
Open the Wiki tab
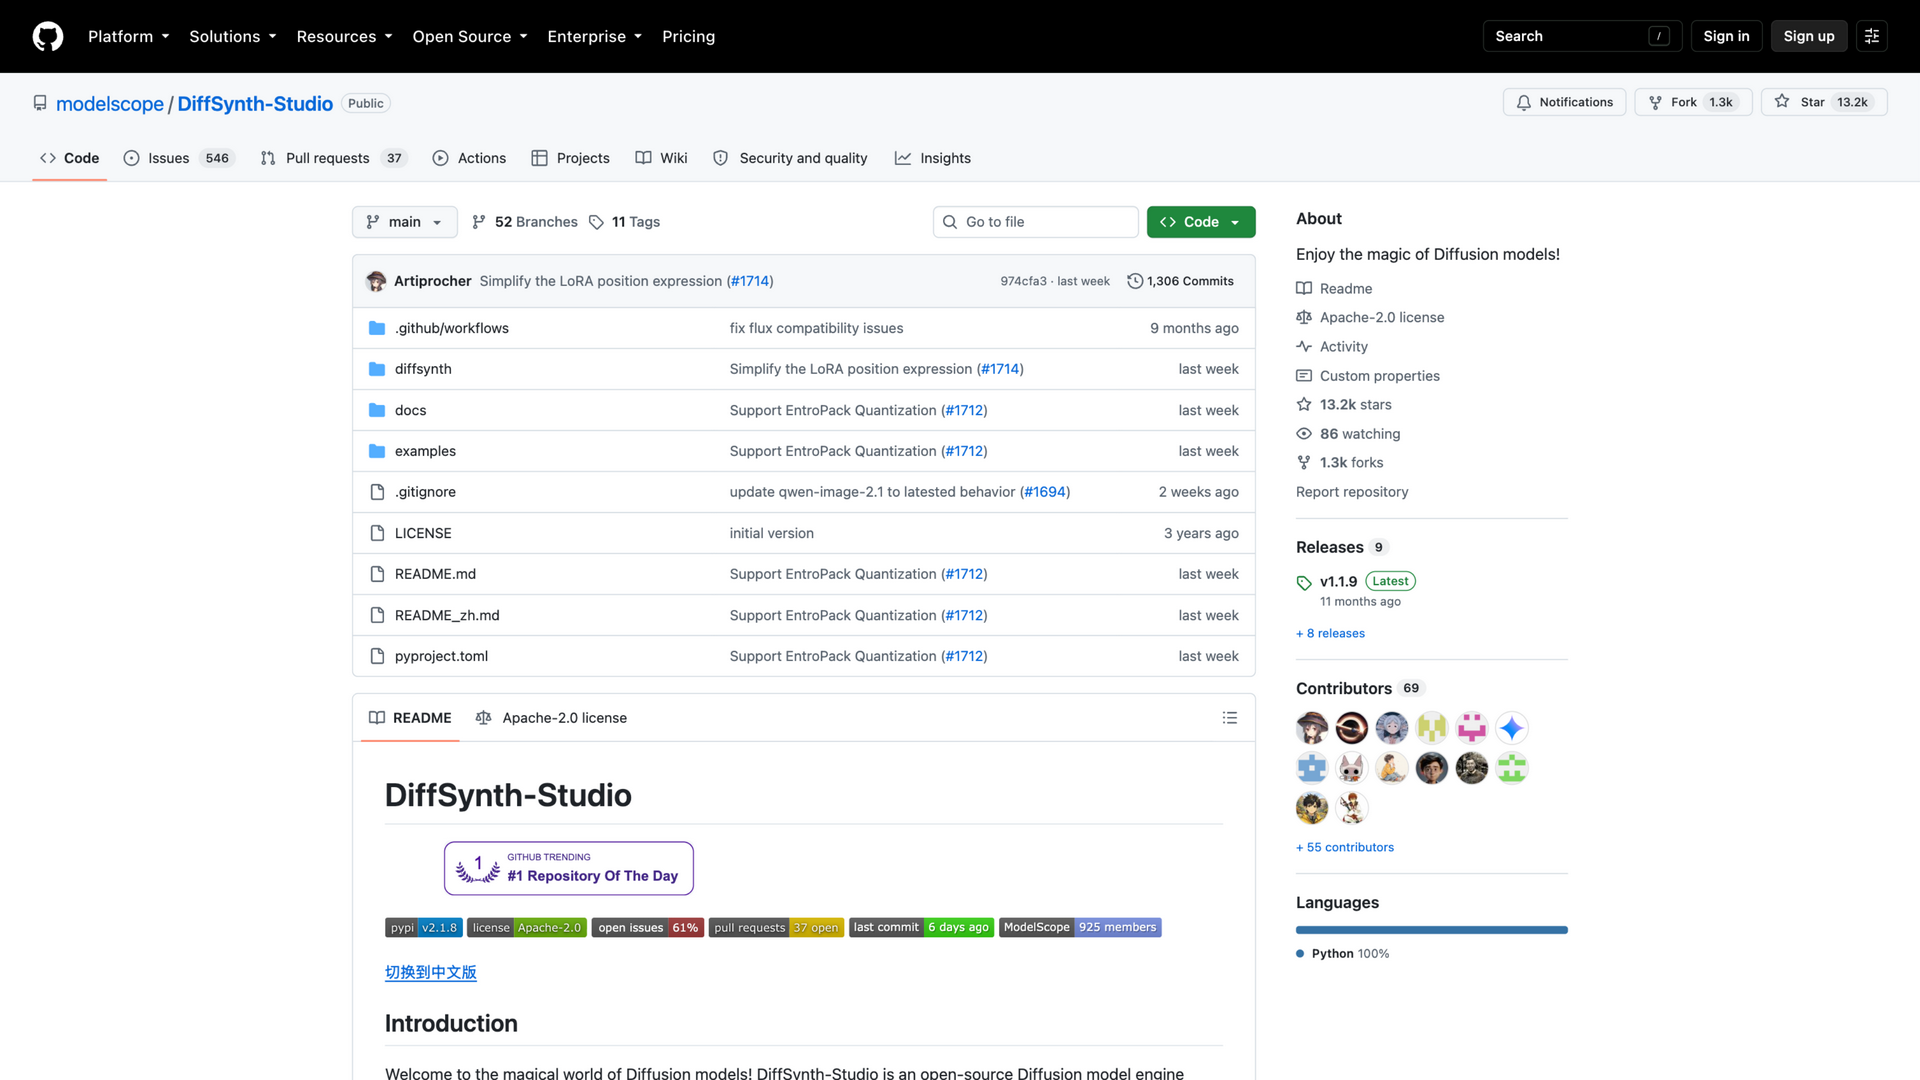click(x=661, y=158)
